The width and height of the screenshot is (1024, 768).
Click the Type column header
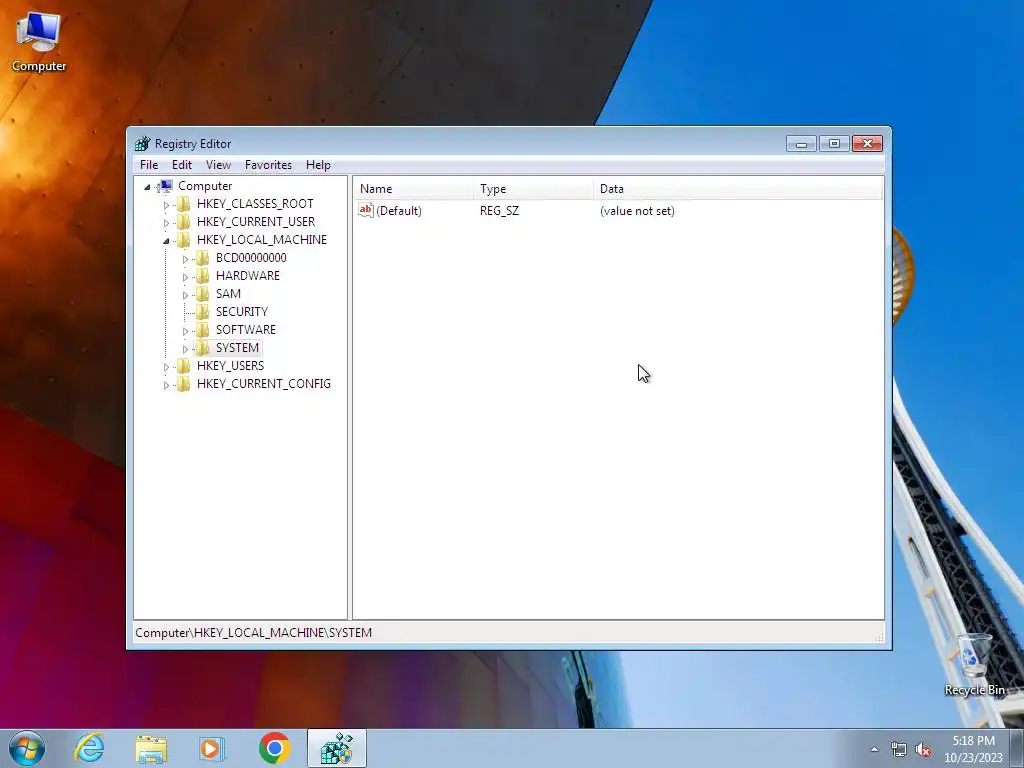533,189
